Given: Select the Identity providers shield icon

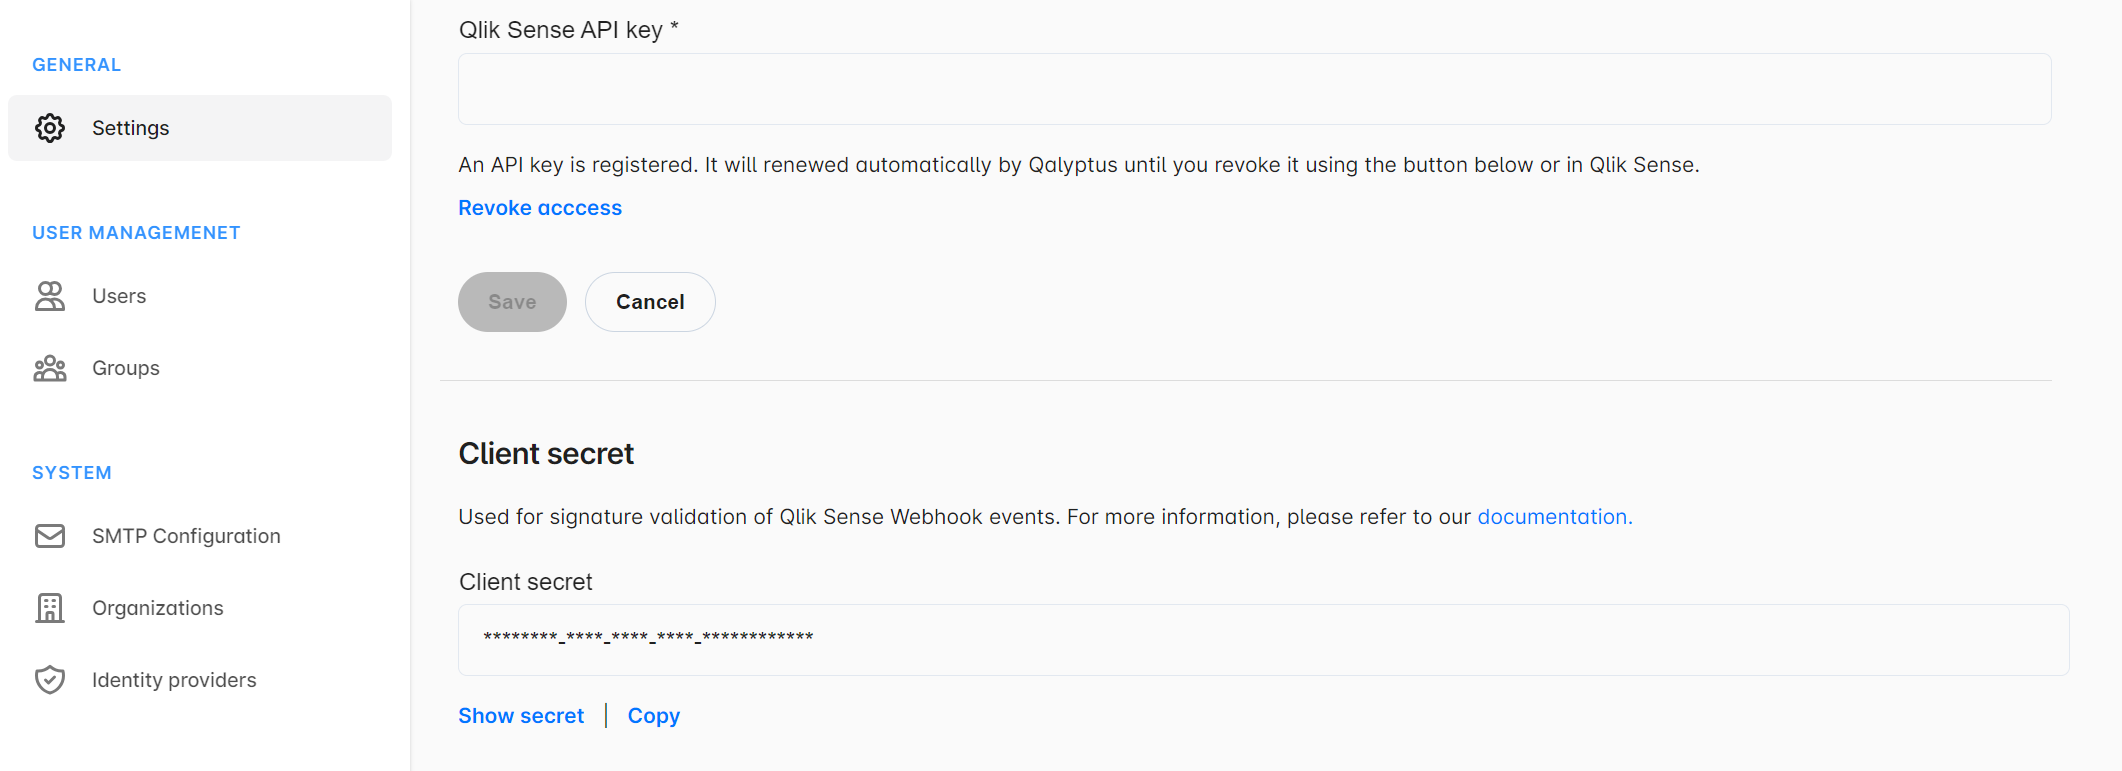Looking at the screenshot, I should click(x=49, y=679).
